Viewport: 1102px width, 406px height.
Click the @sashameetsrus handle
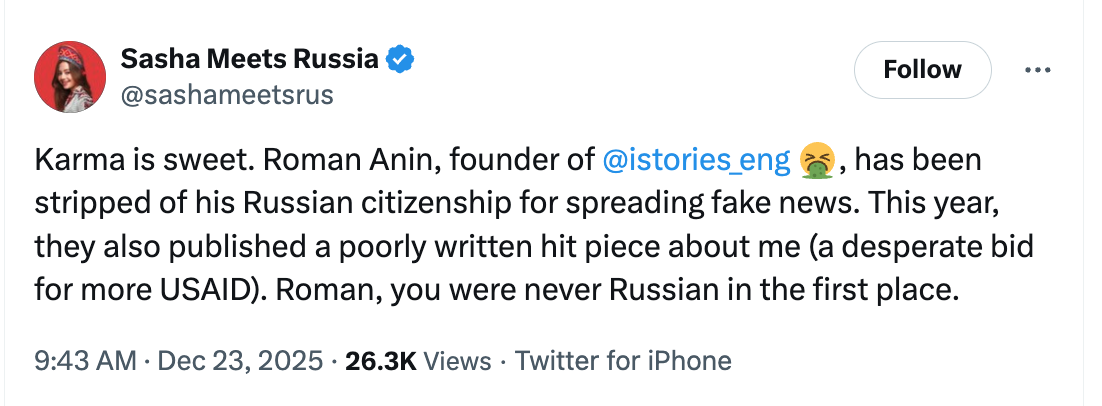click(226, 95)
